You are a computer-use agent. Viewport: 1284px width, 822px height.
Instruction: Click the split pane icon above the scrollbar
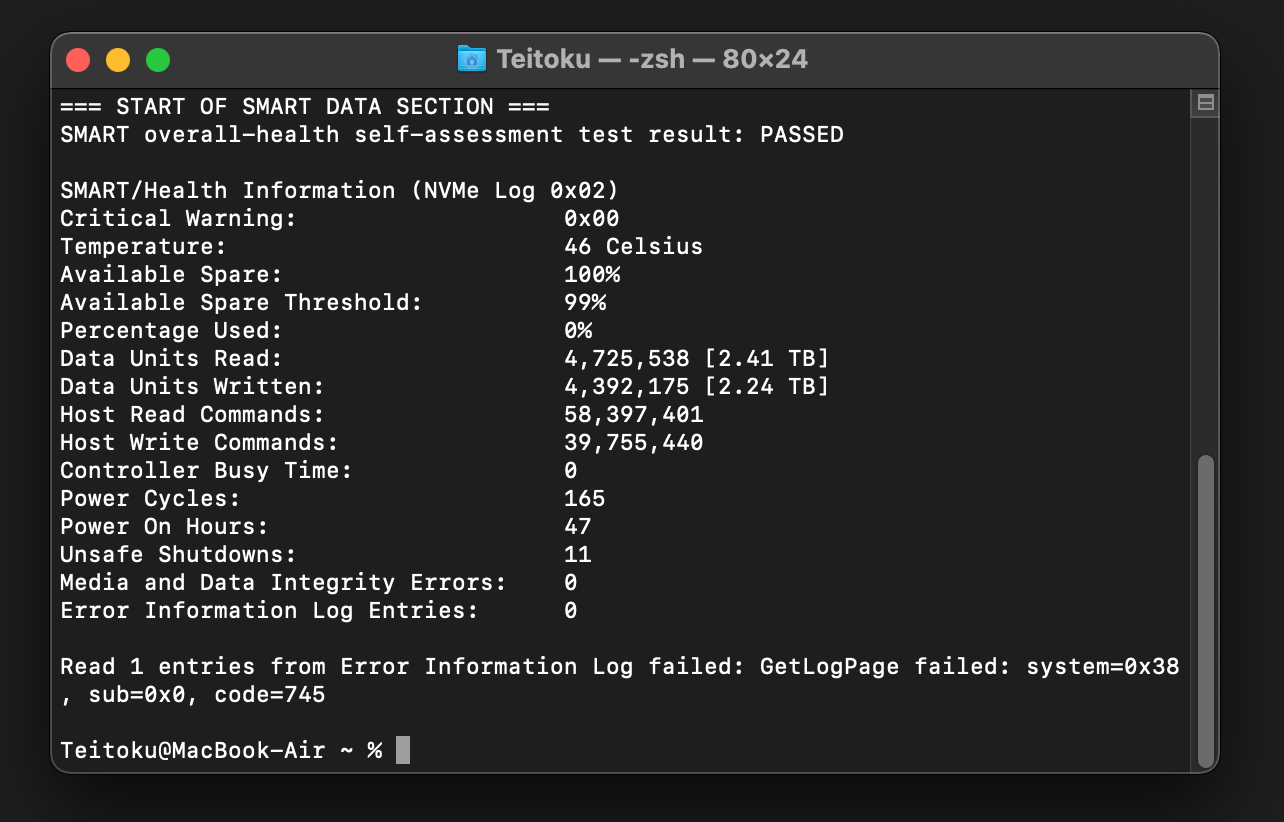(x=1205, y=102)
